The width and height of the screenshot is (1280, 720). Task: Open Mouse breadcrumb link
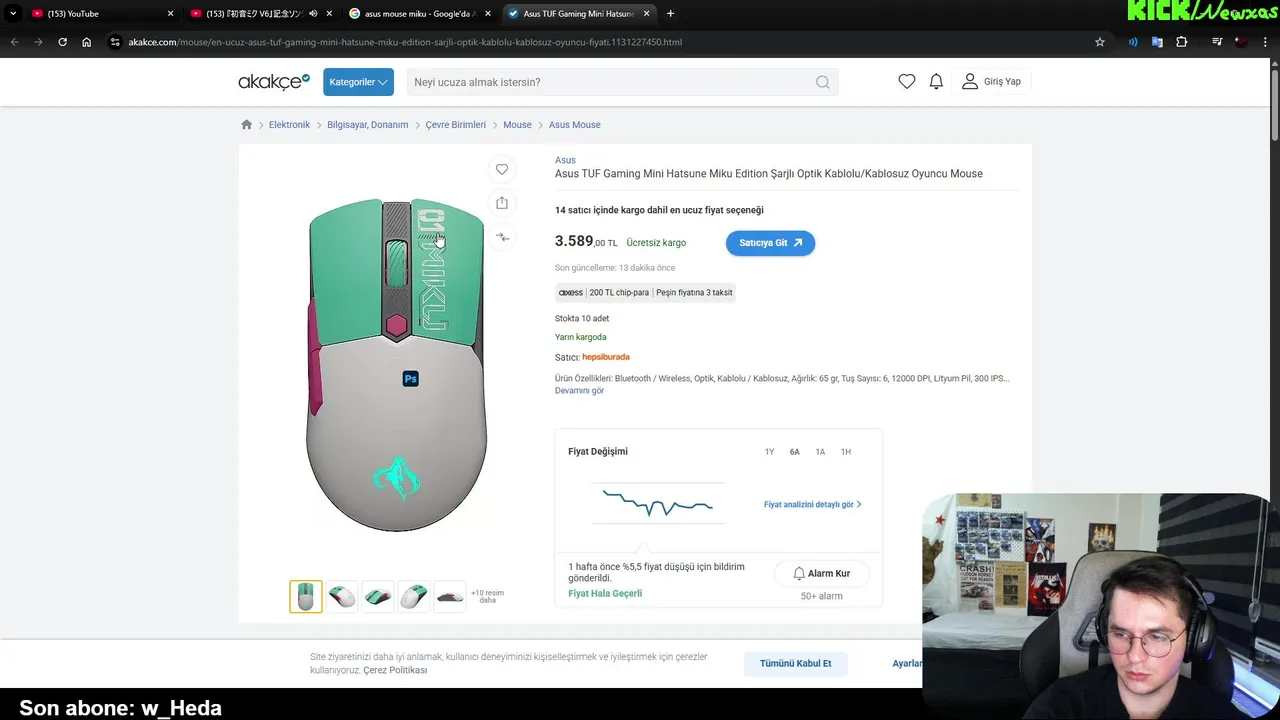pyautogui.click(x=517, y=125)
